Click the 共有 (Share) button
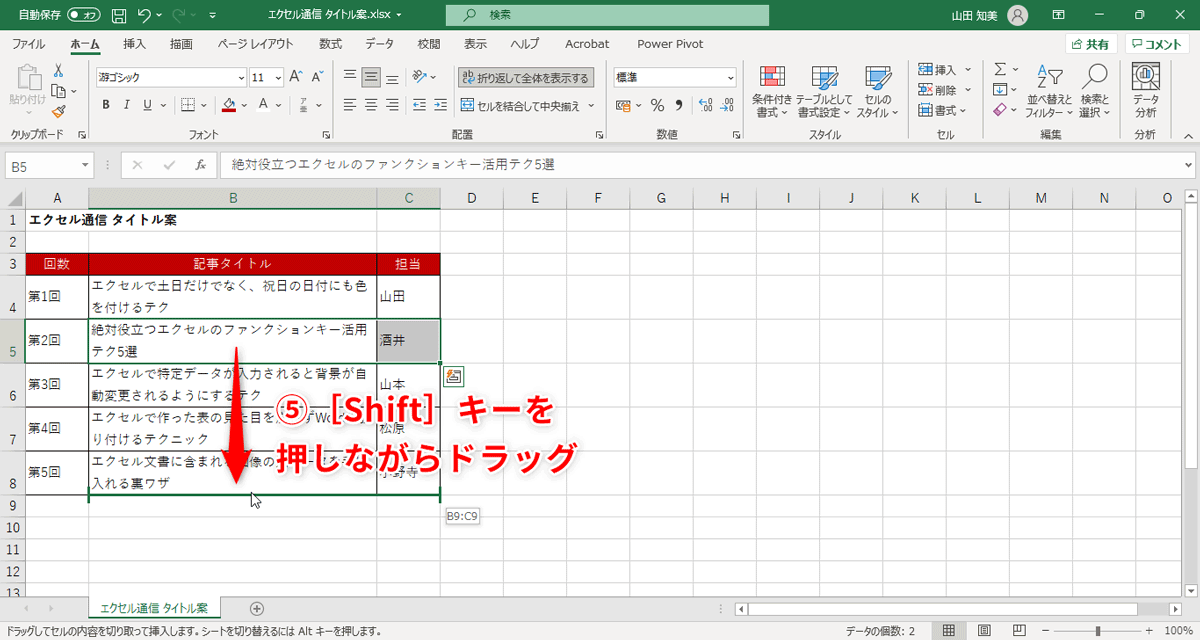1200x640 pixels. [x=1090, y=44]
